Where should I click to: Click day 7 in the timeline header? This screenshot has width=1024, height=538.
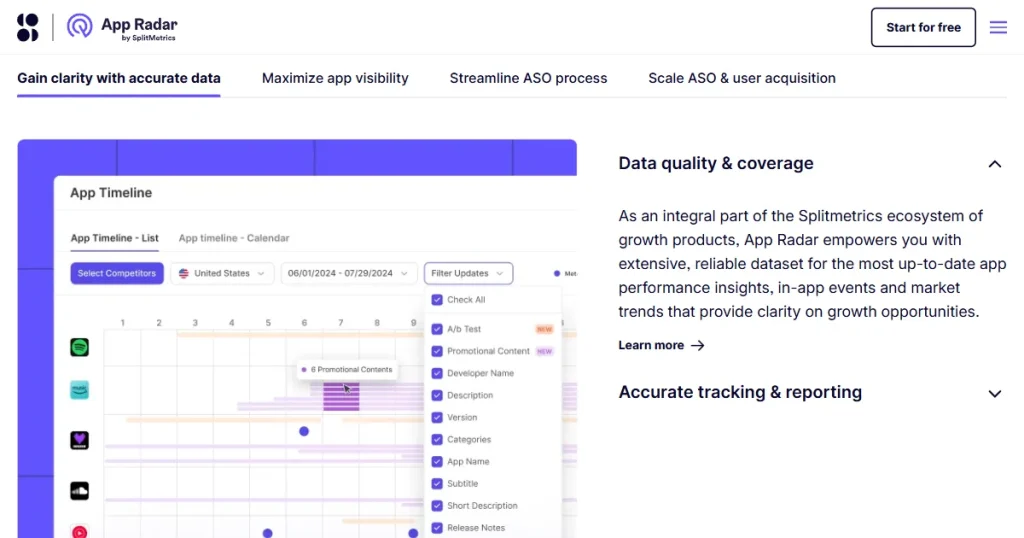[341, 323]
